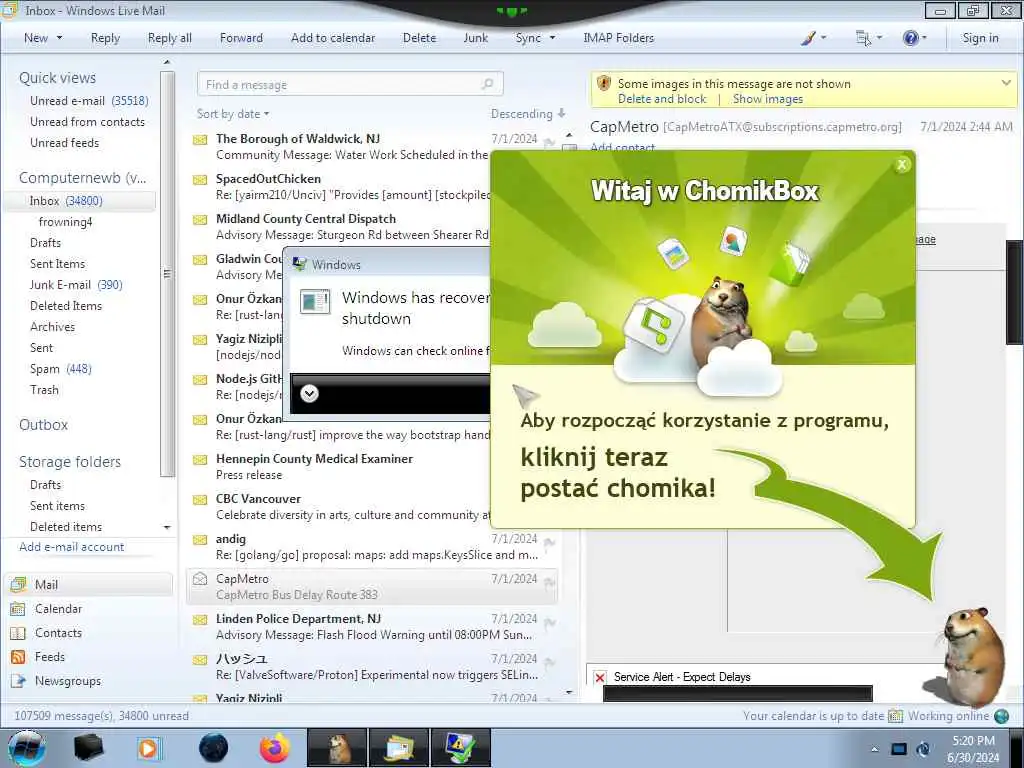The width and height of the screenshot is (1024, 768).
Task: Collapse the Computernewb account section
Action: (82, 178)
